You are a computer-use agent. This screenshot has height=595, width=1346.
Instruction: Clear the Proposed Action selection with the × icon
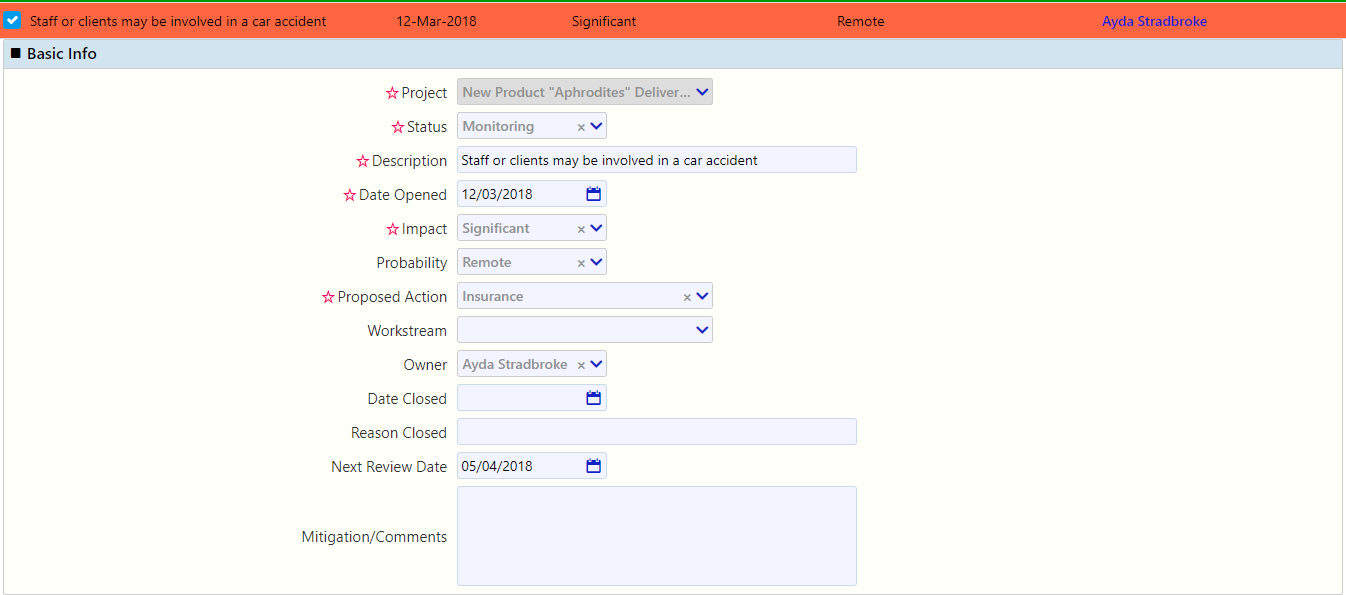coord(688,295)
